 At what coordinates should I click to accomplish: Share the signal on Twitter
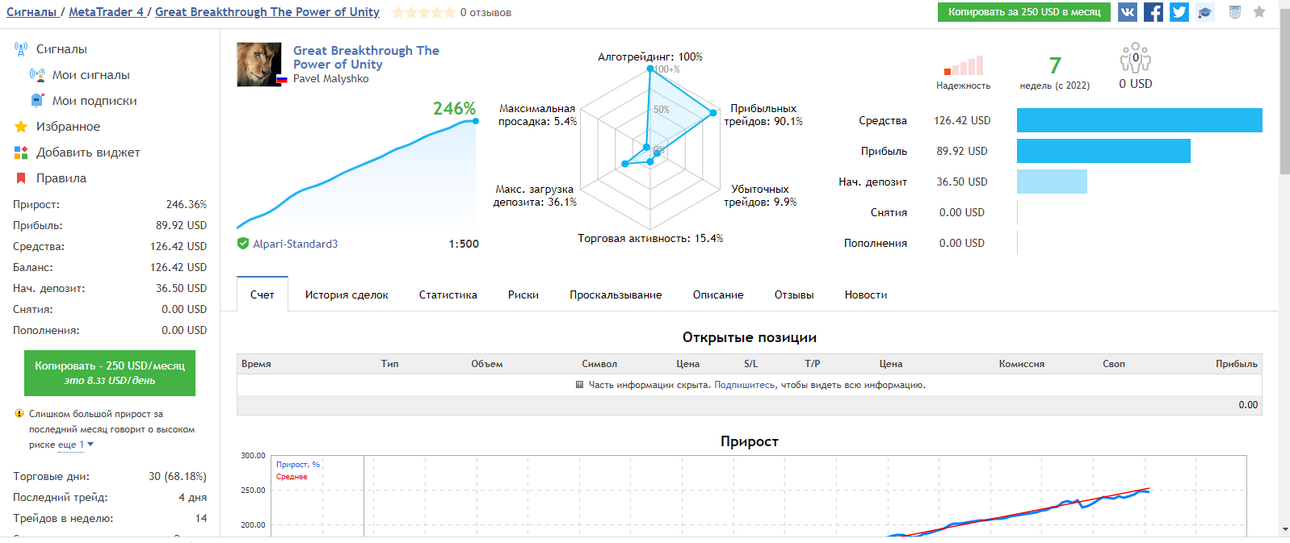(1180, 12)
